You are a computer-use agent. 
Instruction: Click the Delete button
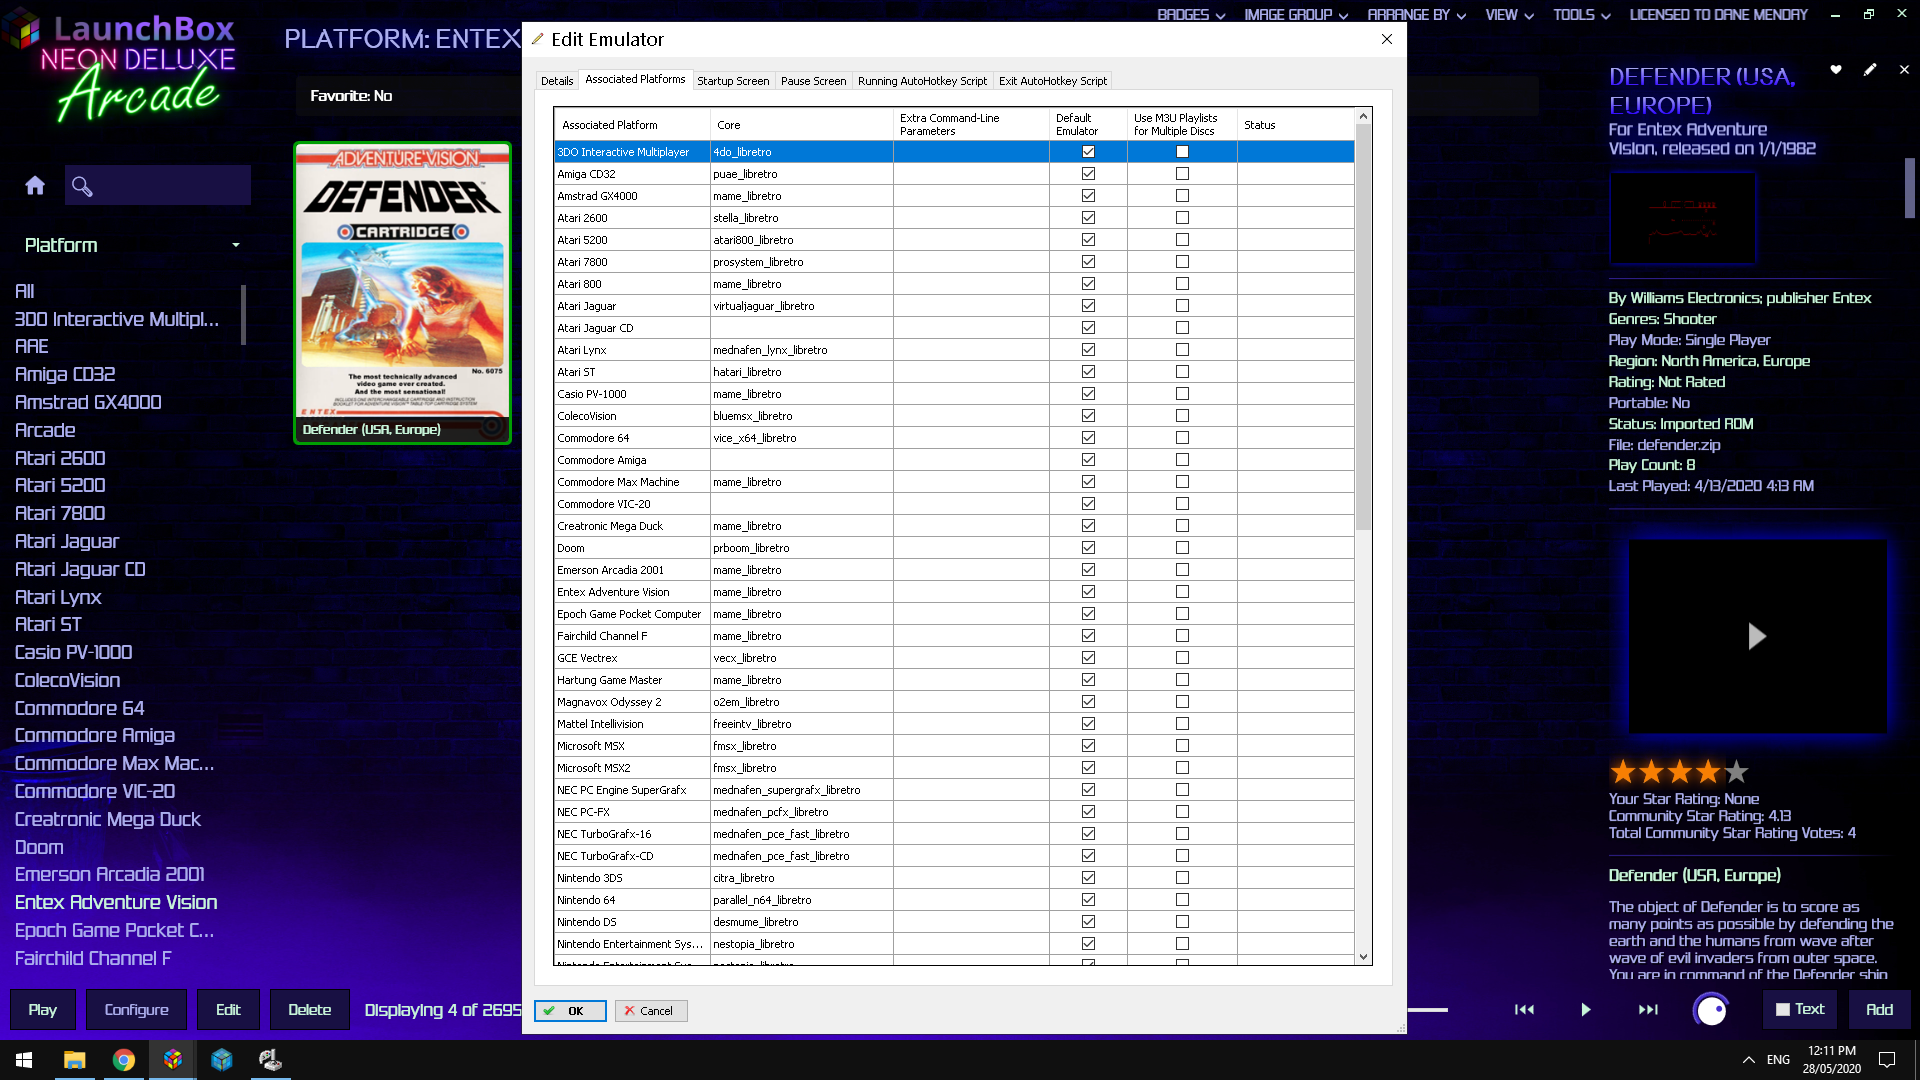point(310,1010)
